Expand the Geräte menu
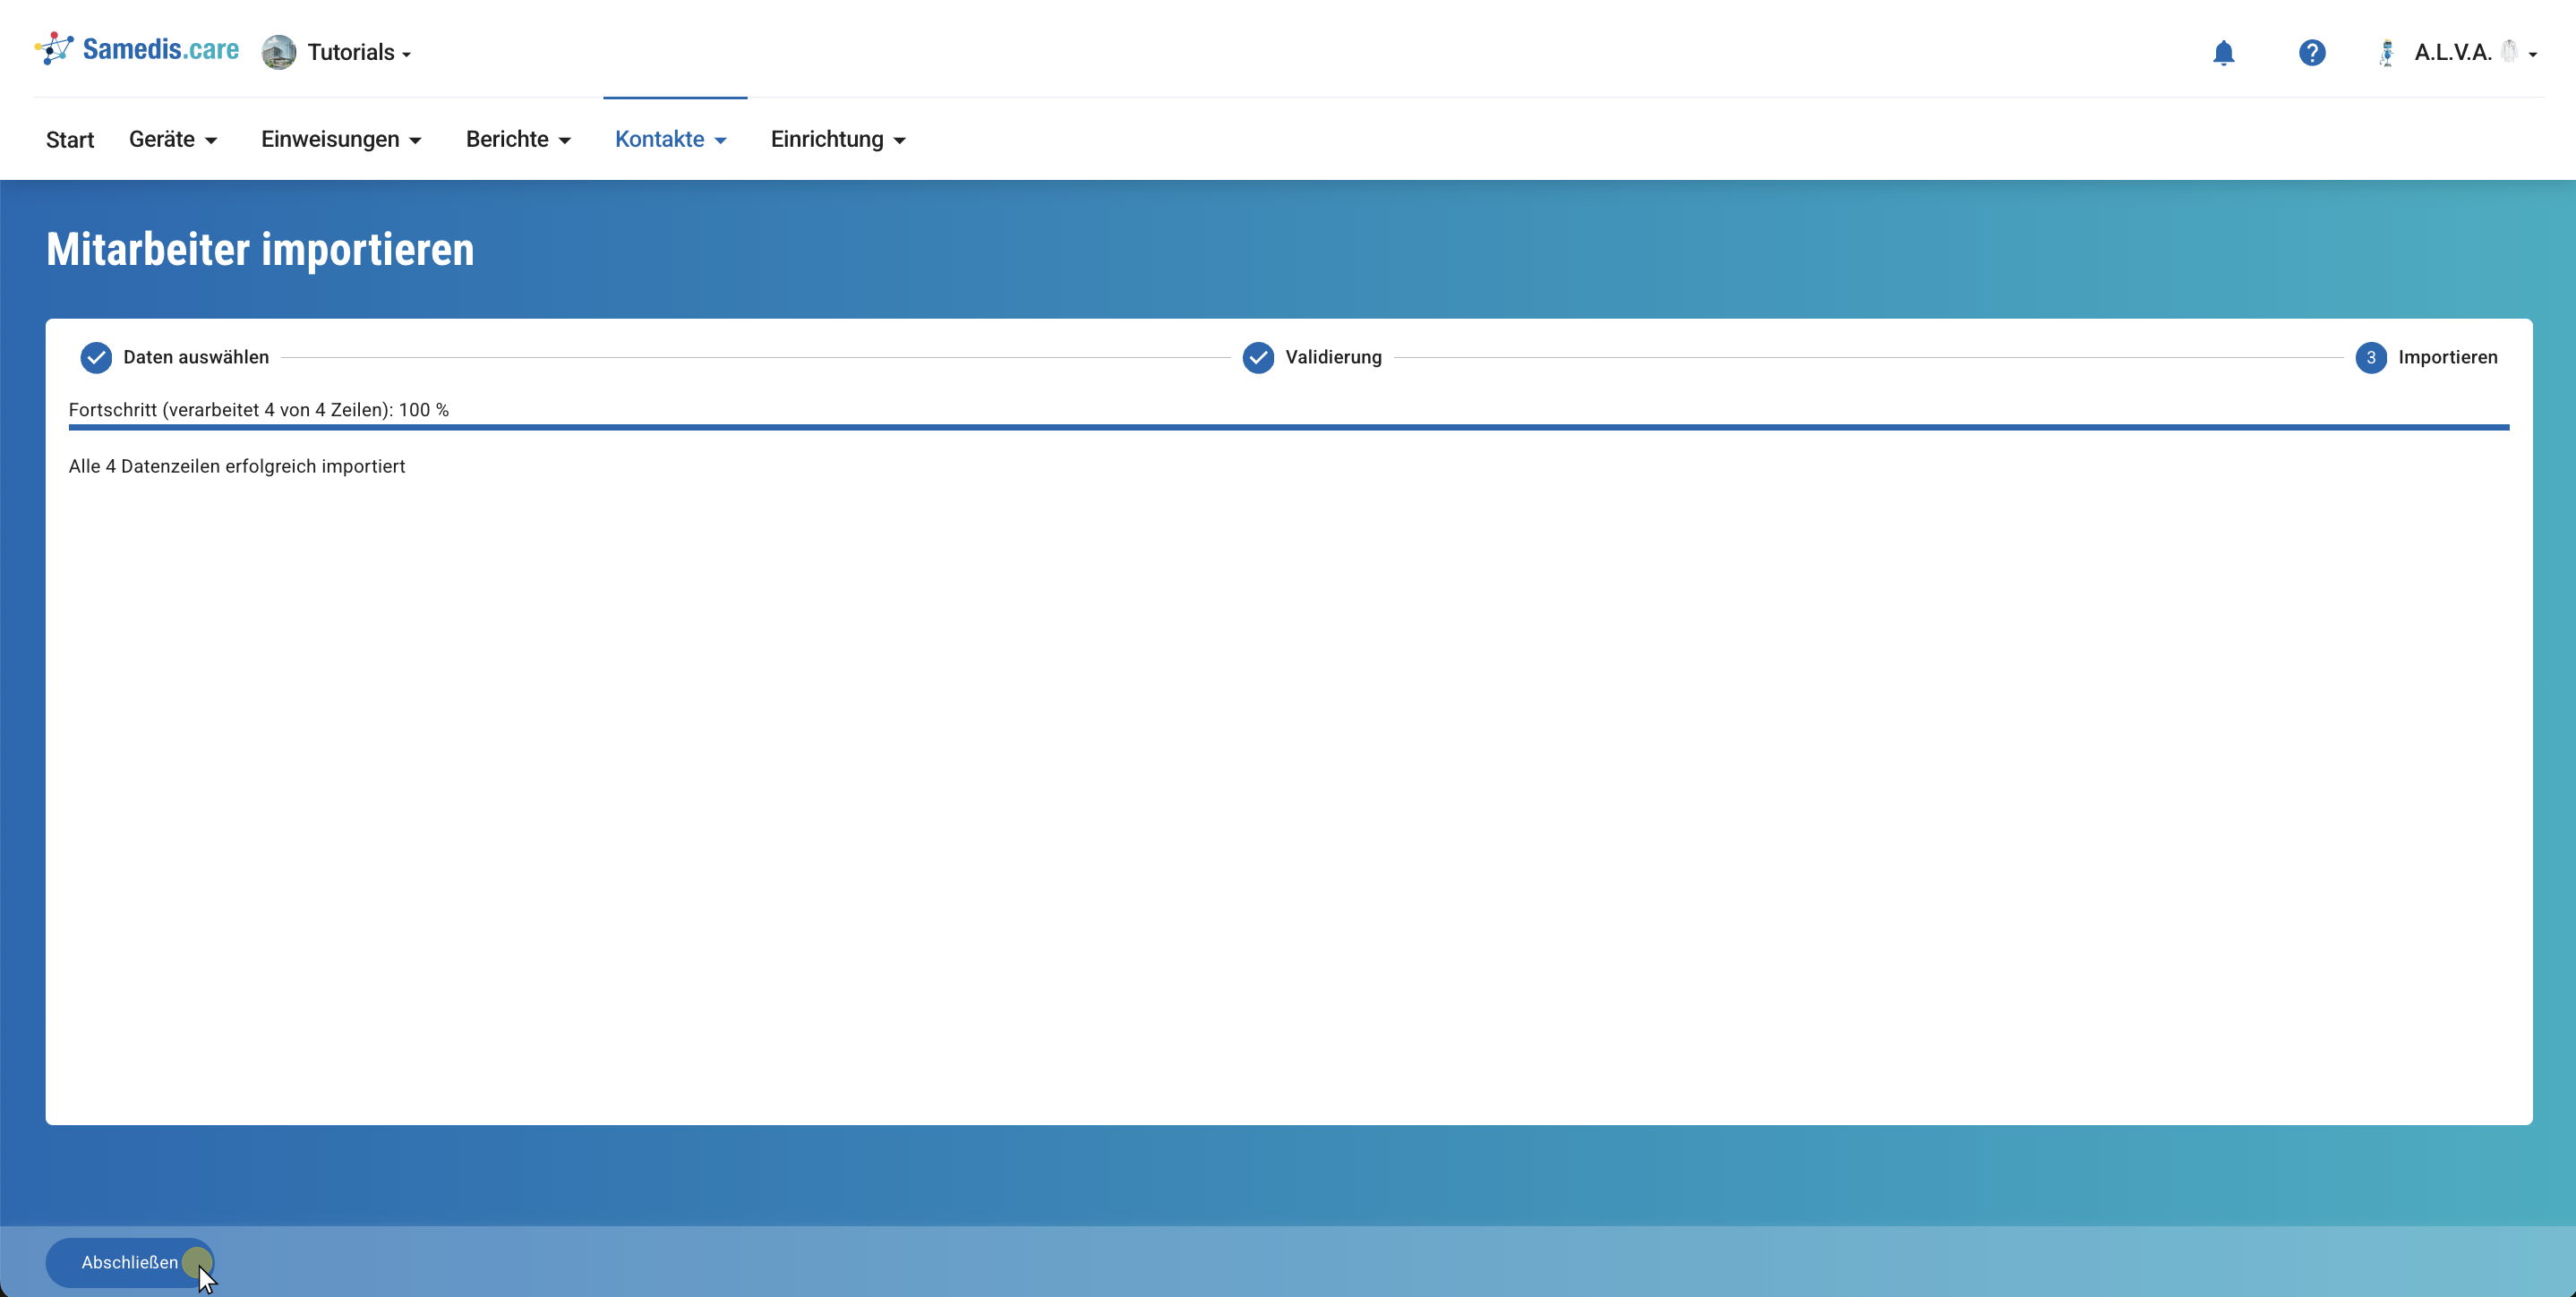 coord(172,139)
